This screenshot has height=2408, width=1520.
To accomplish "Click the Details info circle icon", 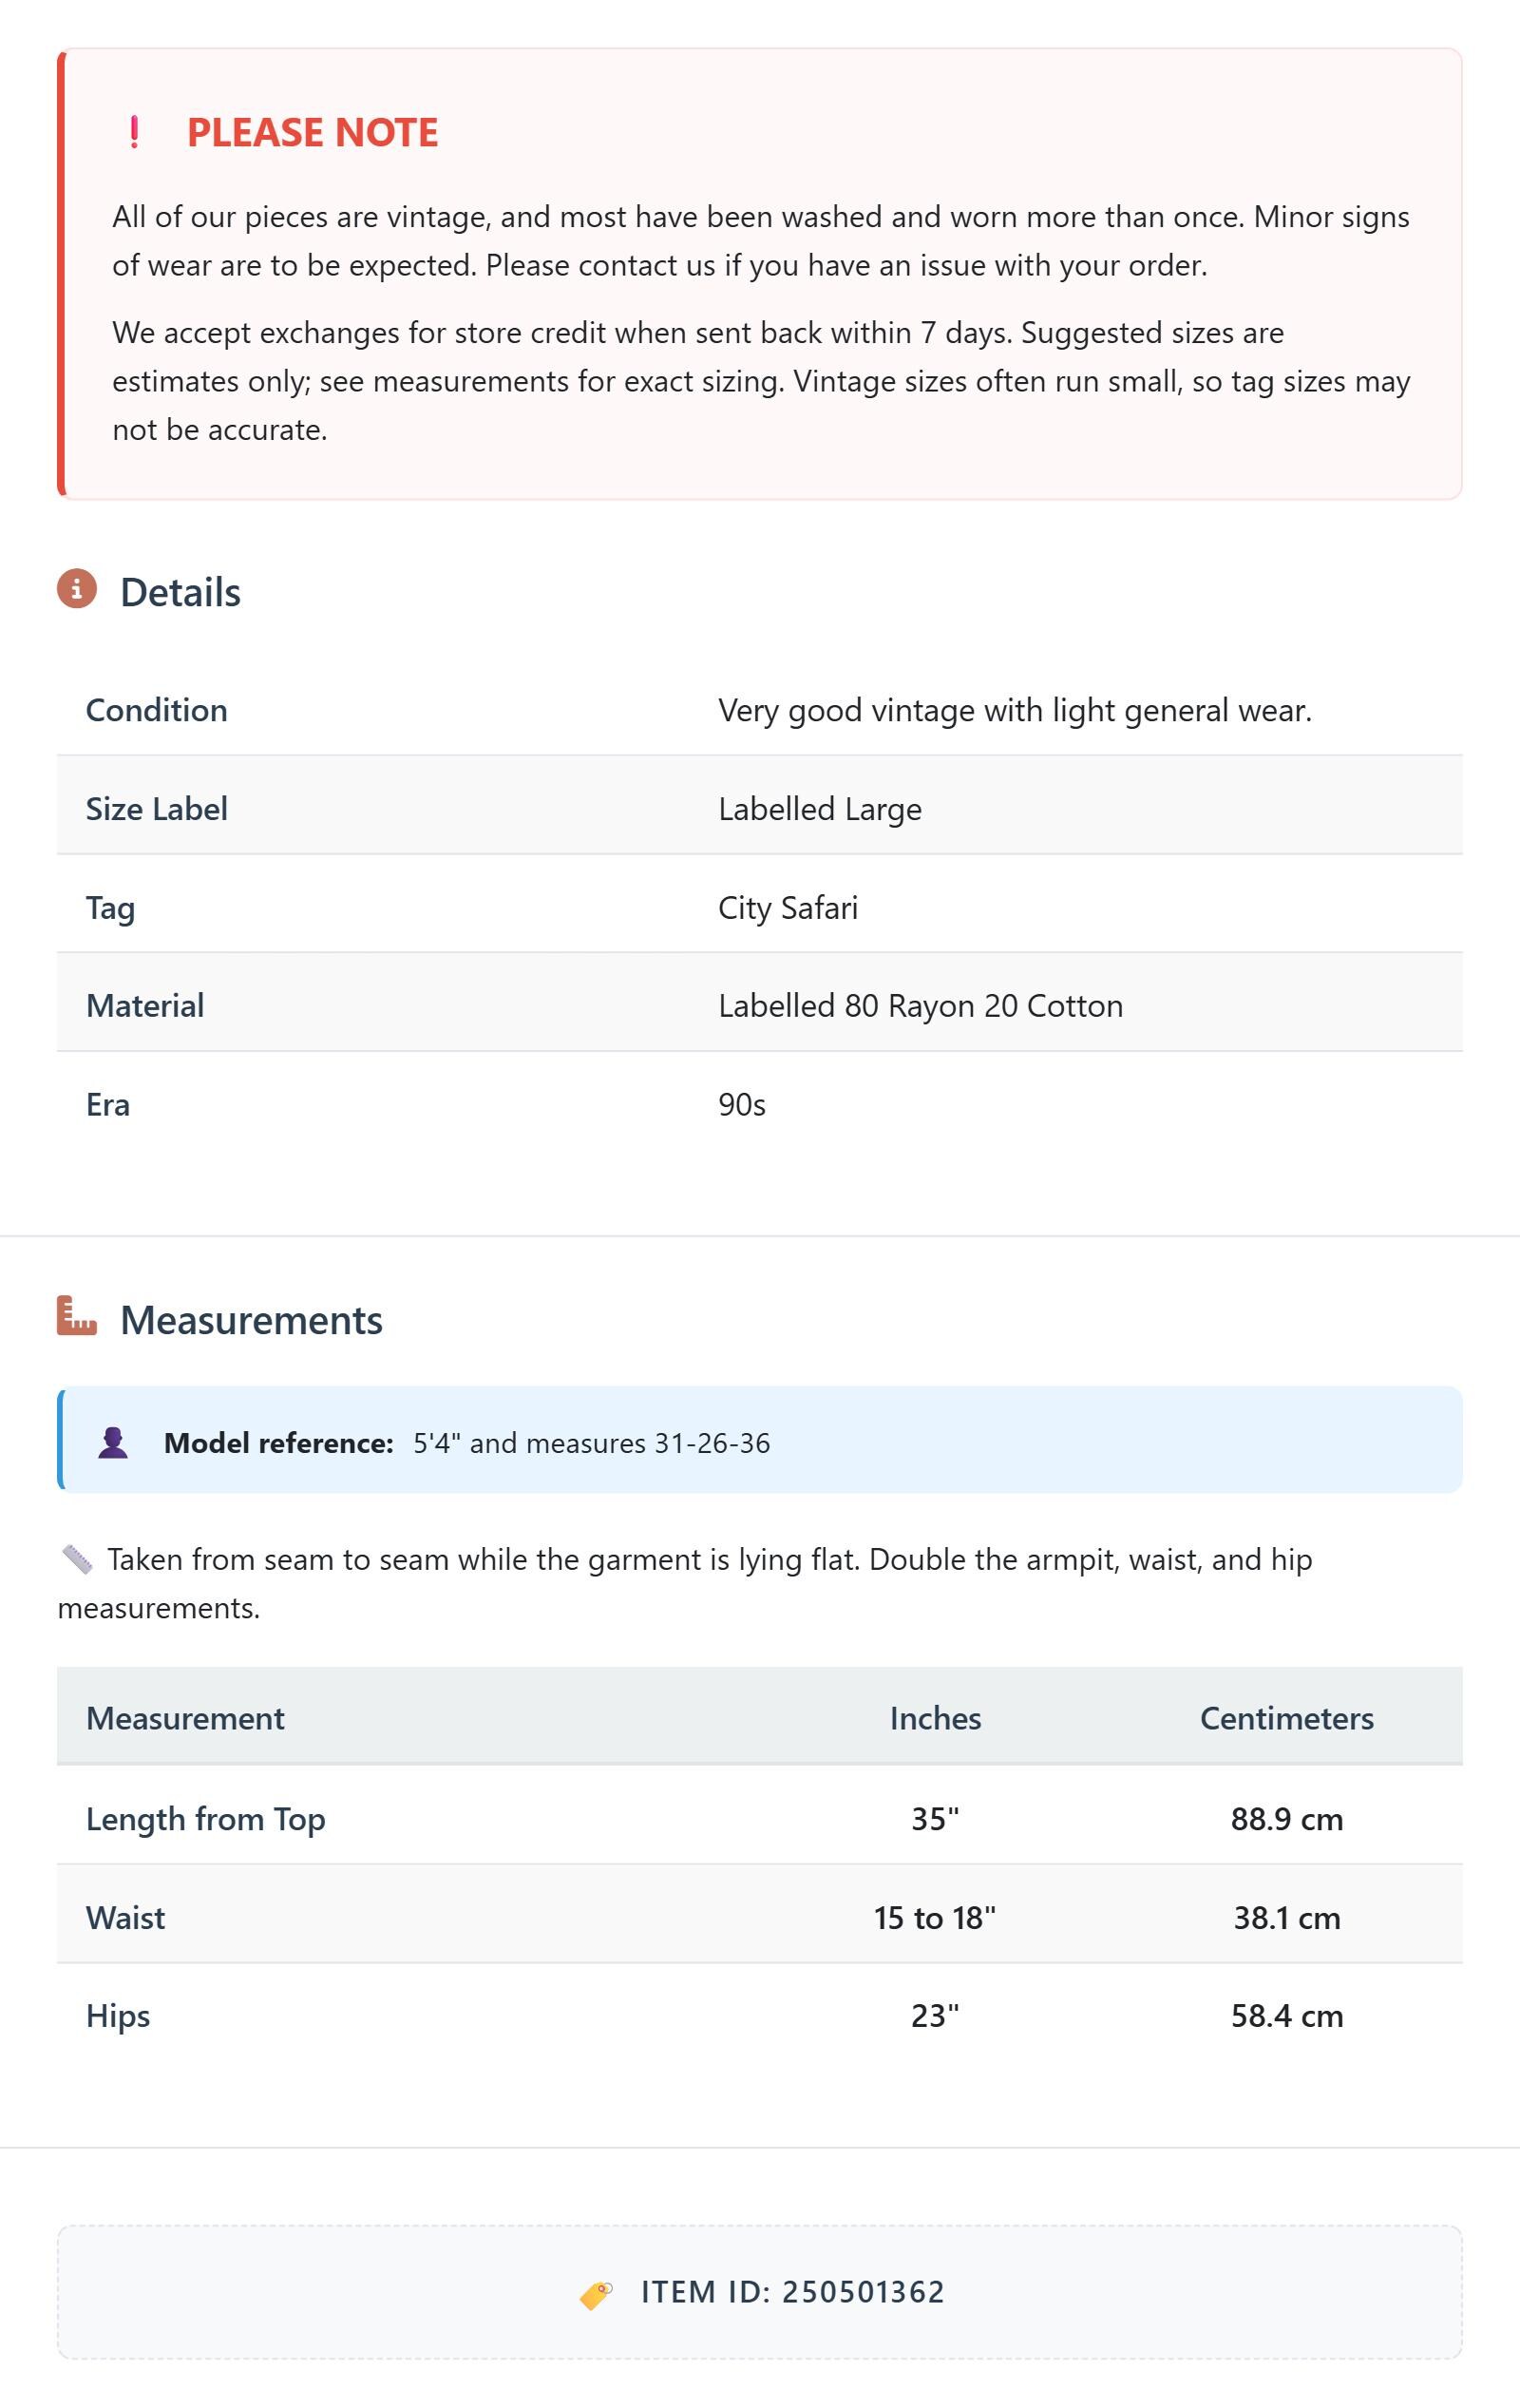I will click(x=77, y=589).
